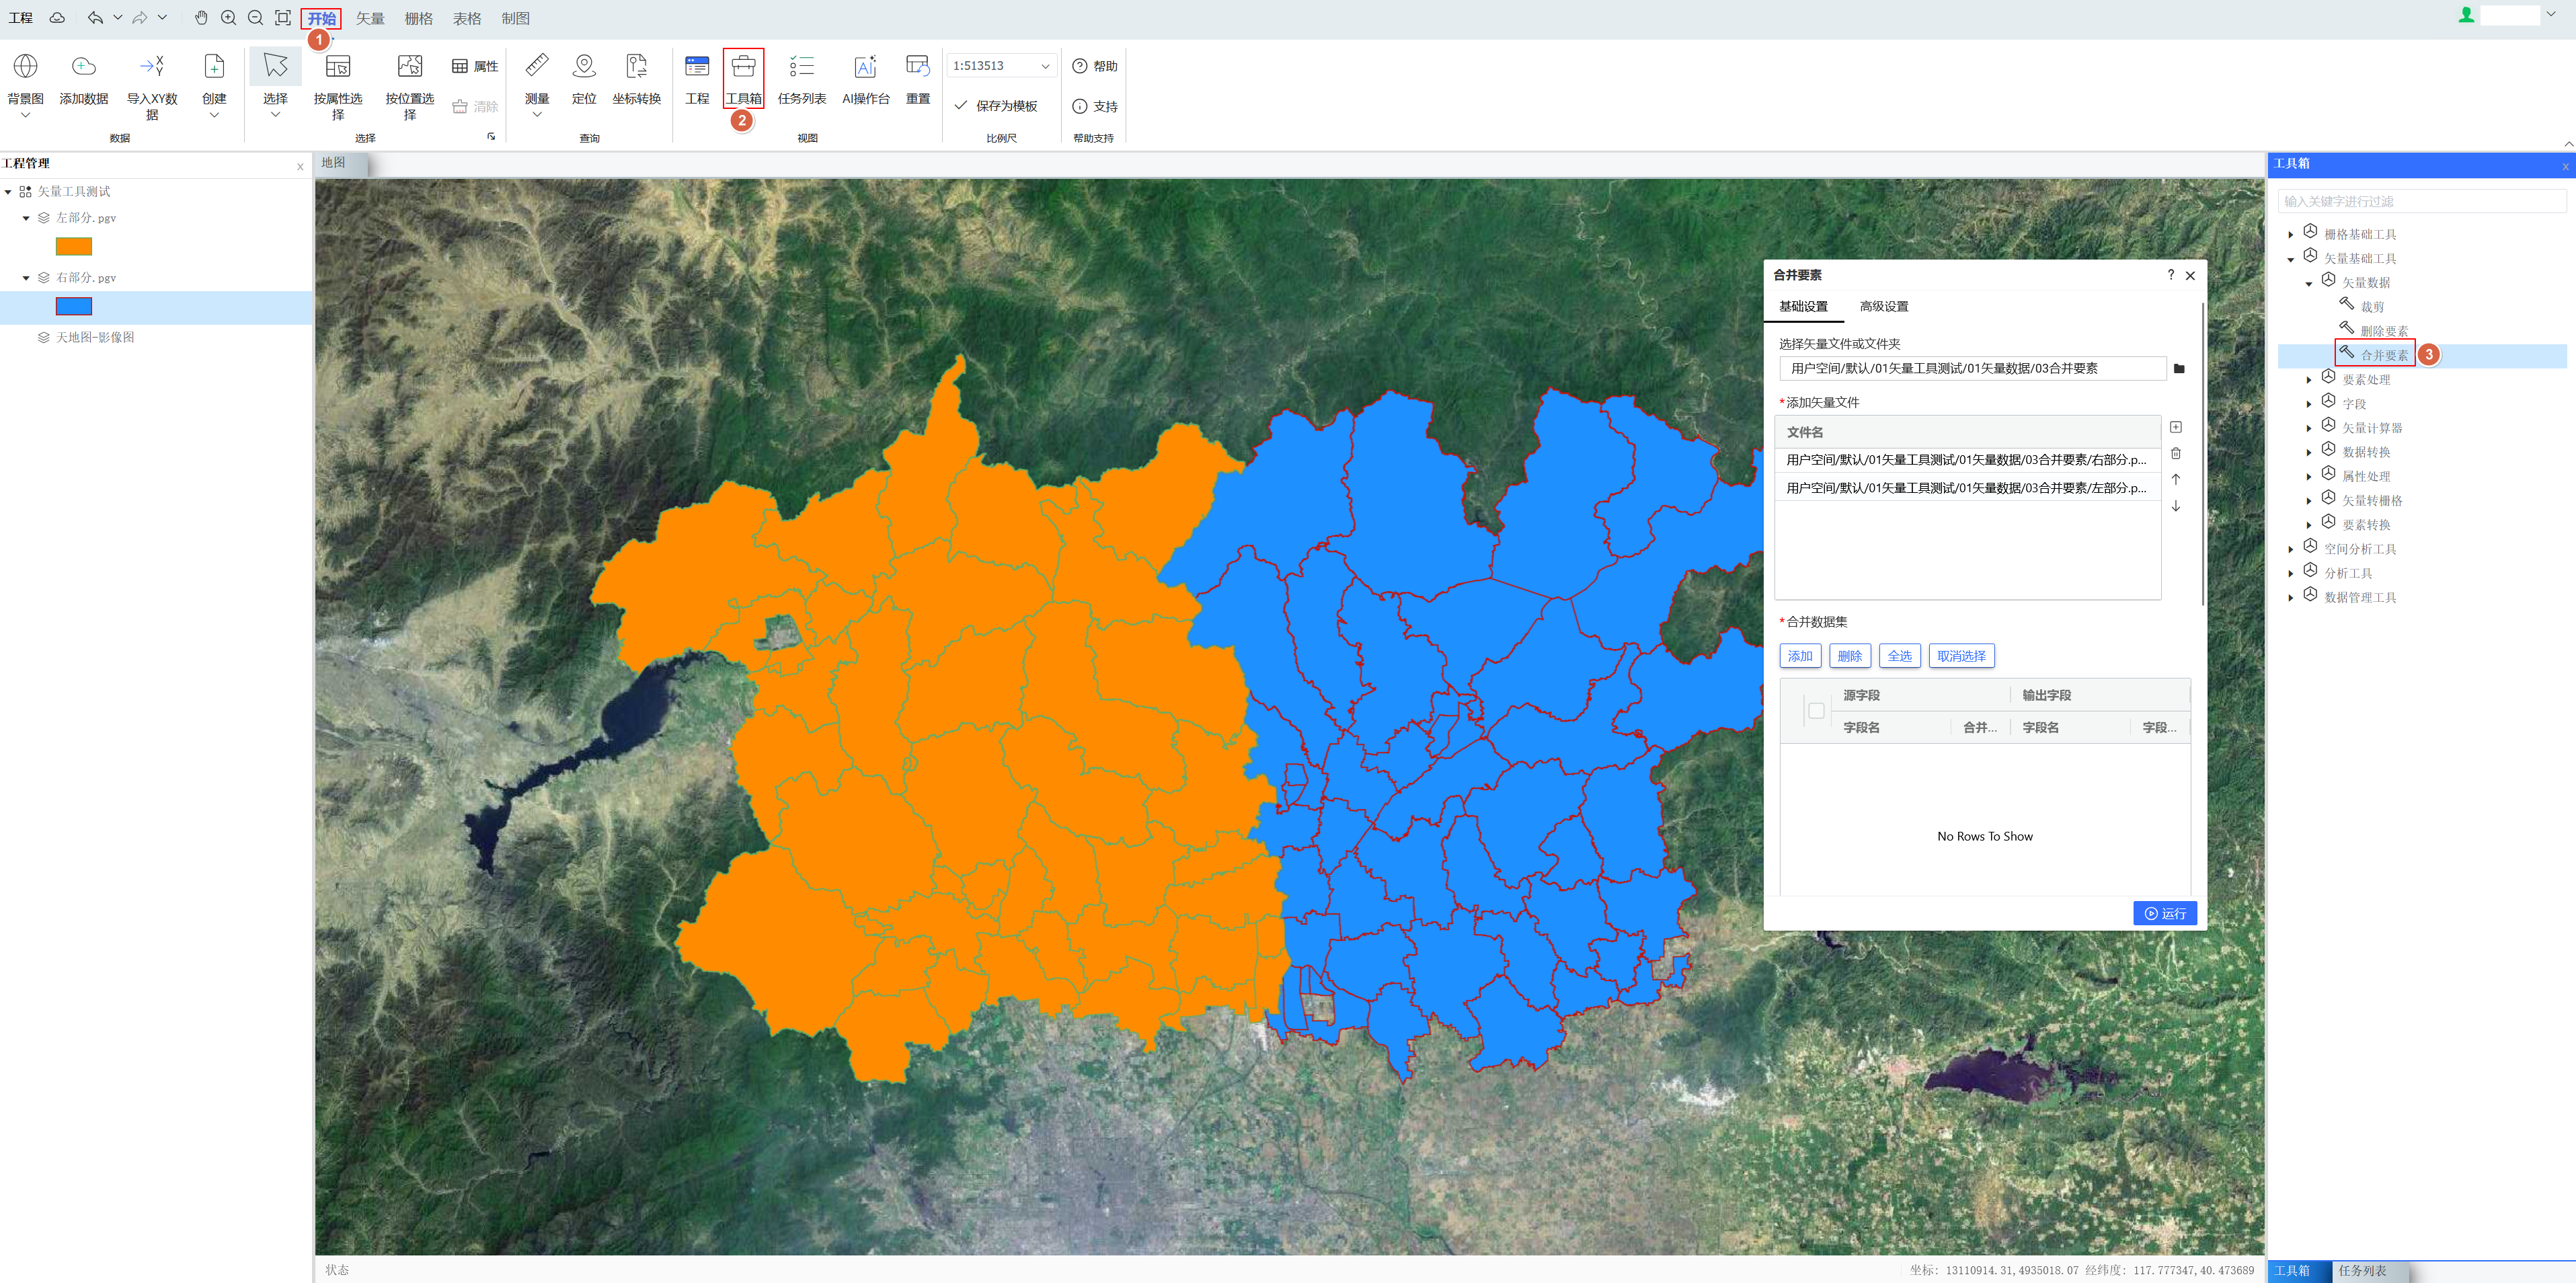Collapse the 左部分.pgv layer node
The width and height of the screenshot is (2576, 1283).
tap(26, 218)
